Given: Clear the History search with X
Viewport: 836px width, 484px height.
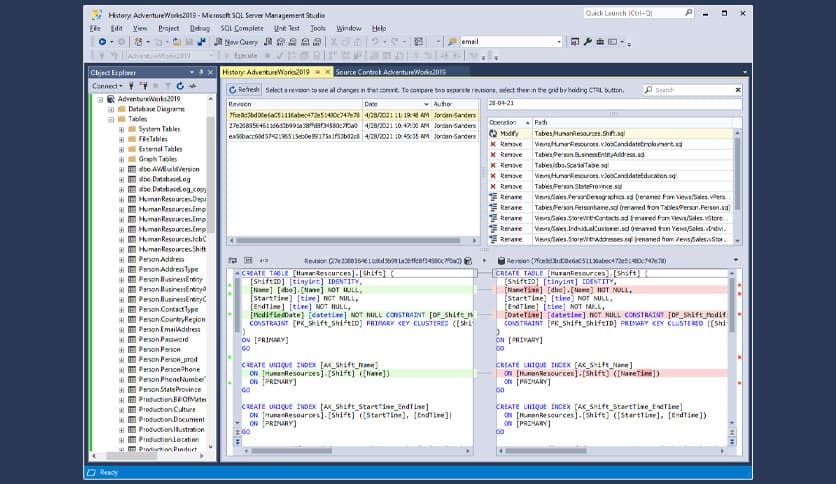Looking at the screenshot, I should click(x=738, y=90).
